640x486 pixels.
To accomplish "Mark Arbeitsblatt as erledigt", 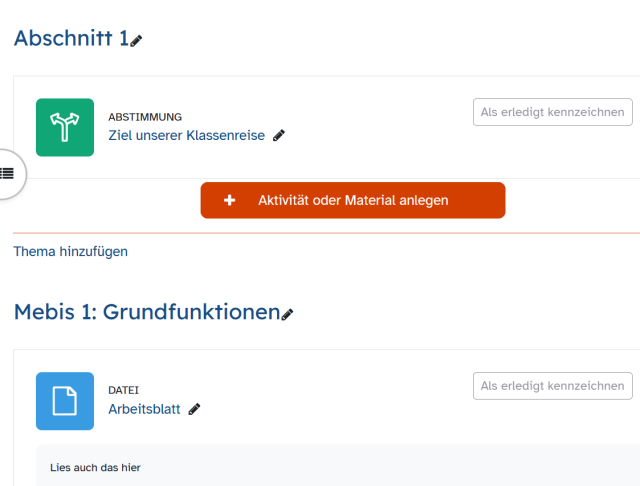I will tap(552, 385).
